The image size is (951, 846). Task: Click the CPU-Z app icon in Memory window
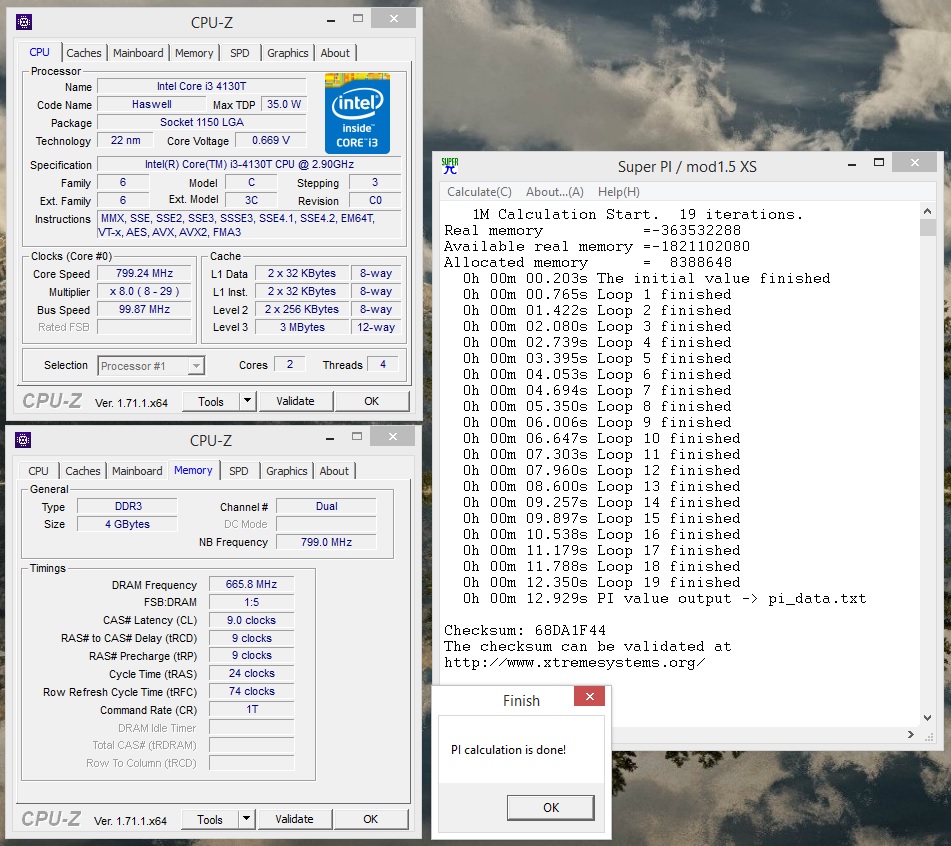point(23,440)
